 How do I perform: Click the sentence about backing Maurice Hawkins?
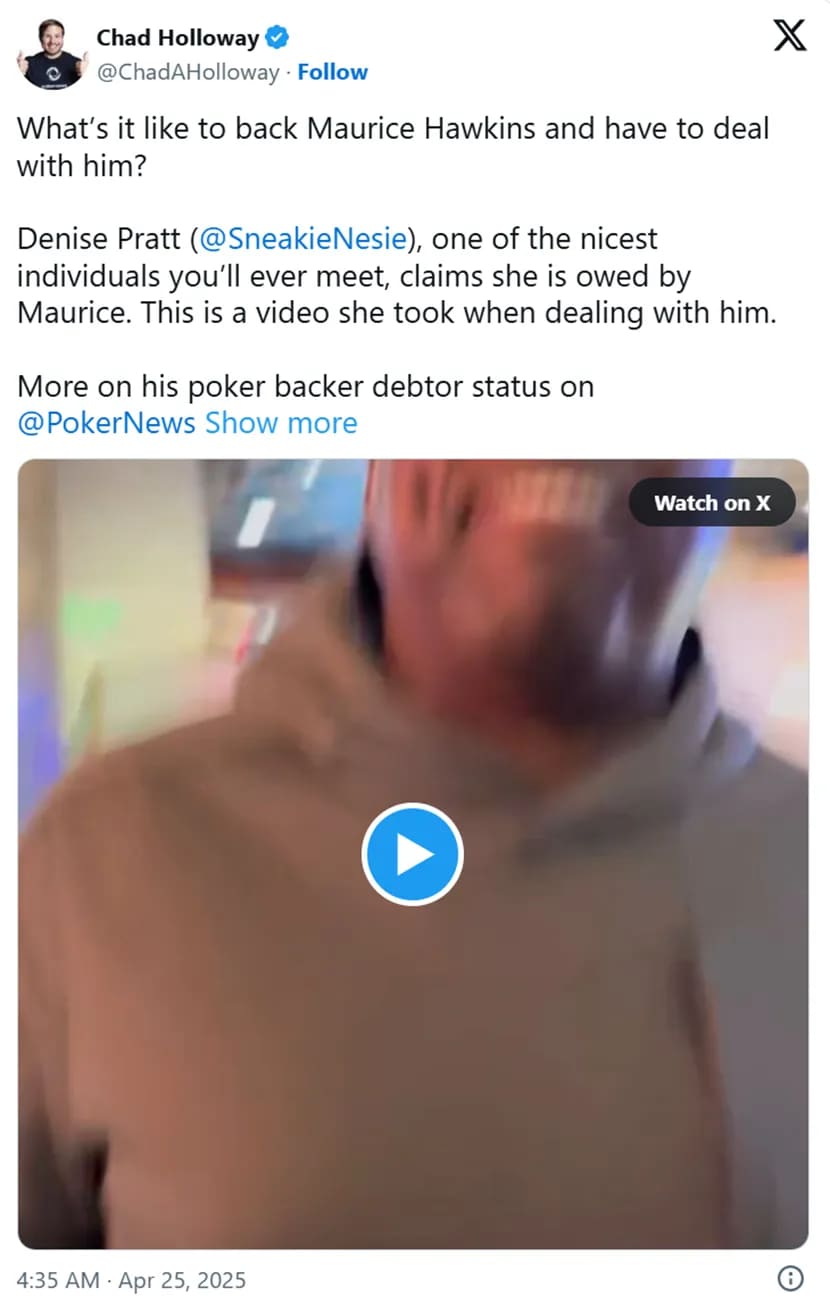coord(393,147)
